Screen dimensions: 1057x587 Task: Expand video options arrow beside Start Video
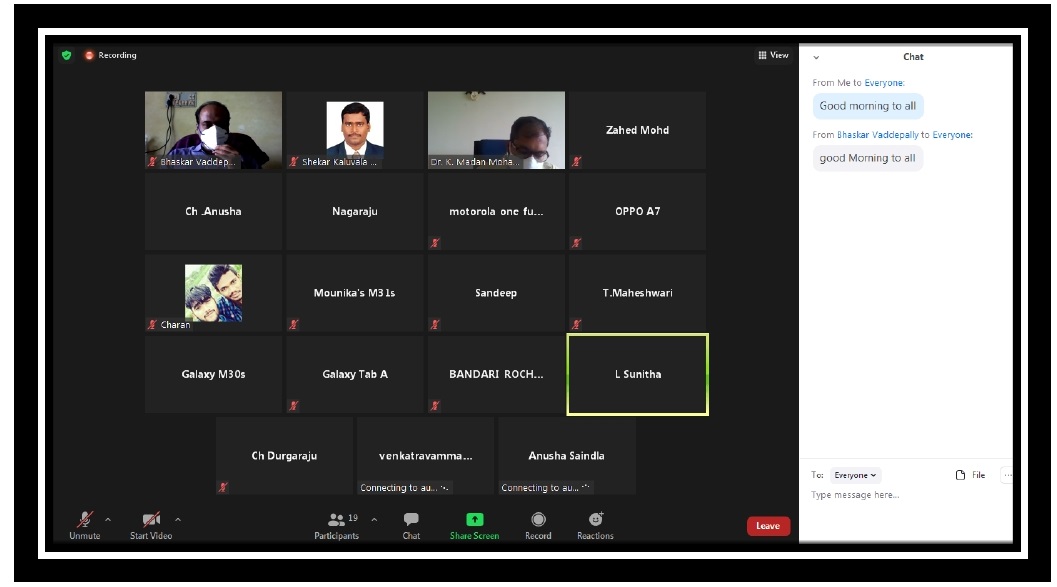(x=178, y=519)
